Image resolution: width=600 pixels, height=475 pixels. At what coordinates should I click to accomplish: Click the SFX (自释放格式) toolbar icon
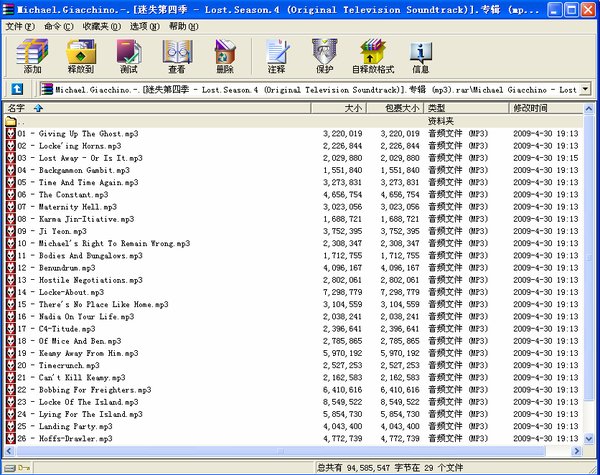tap(373, 56)
